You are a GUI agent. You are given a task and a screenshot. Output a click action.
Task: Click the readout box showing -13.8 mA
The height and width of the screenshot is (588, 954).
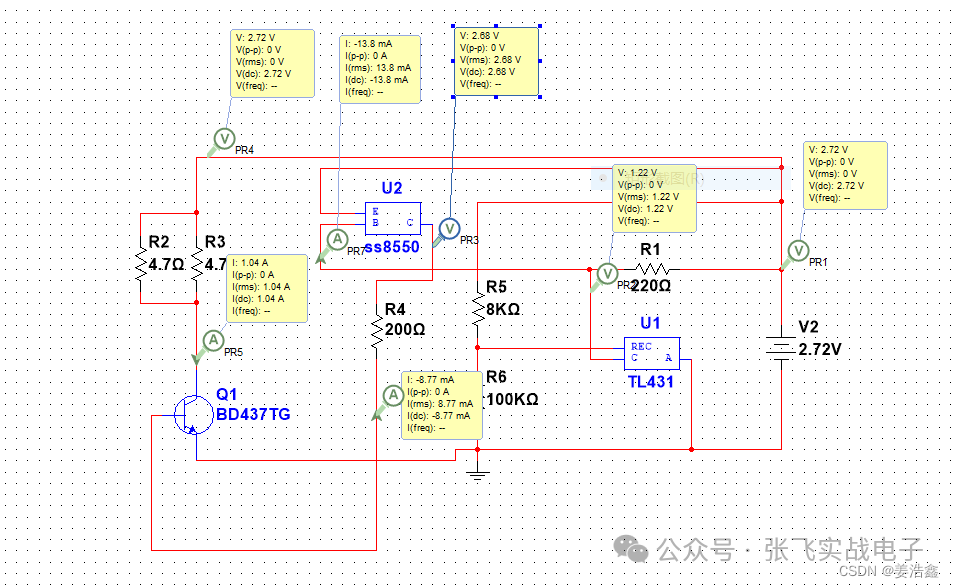pos(380,69)
